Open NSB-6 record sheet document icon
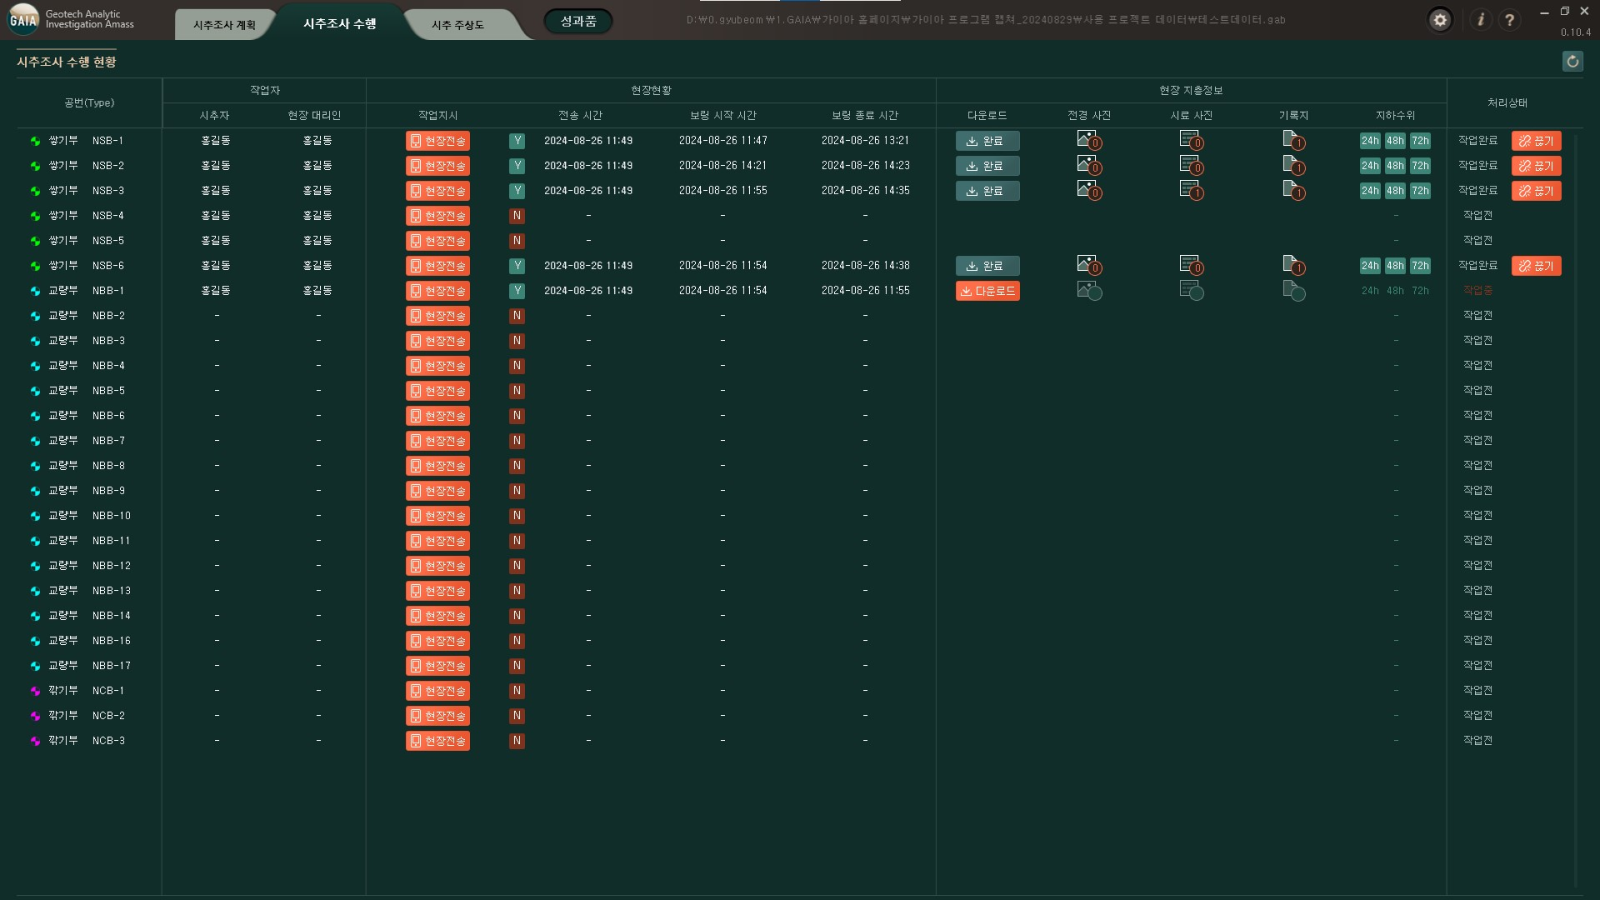 1293,266
